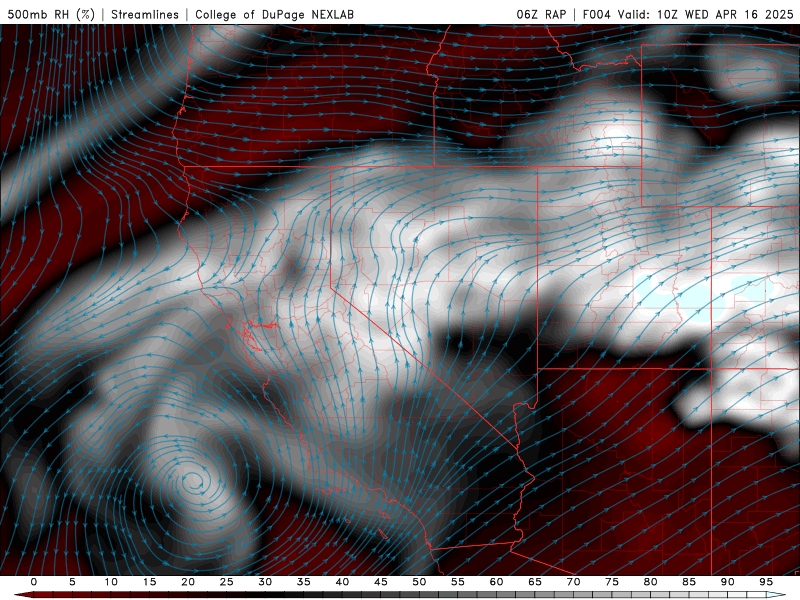This screenshot has width=800, height=600.
Task: Click the "85" legend tick label
Action: (689, 582)
